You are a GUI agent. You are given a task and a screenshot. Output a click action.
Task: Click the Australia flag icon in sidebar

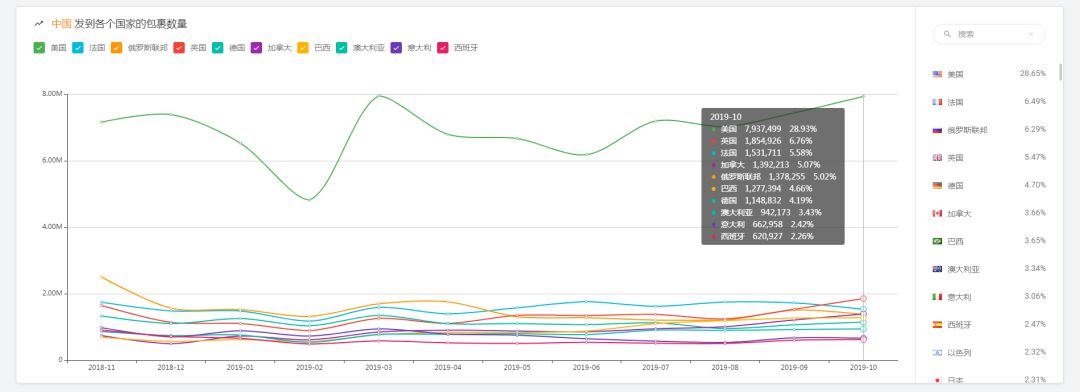[x=937, y=269]
